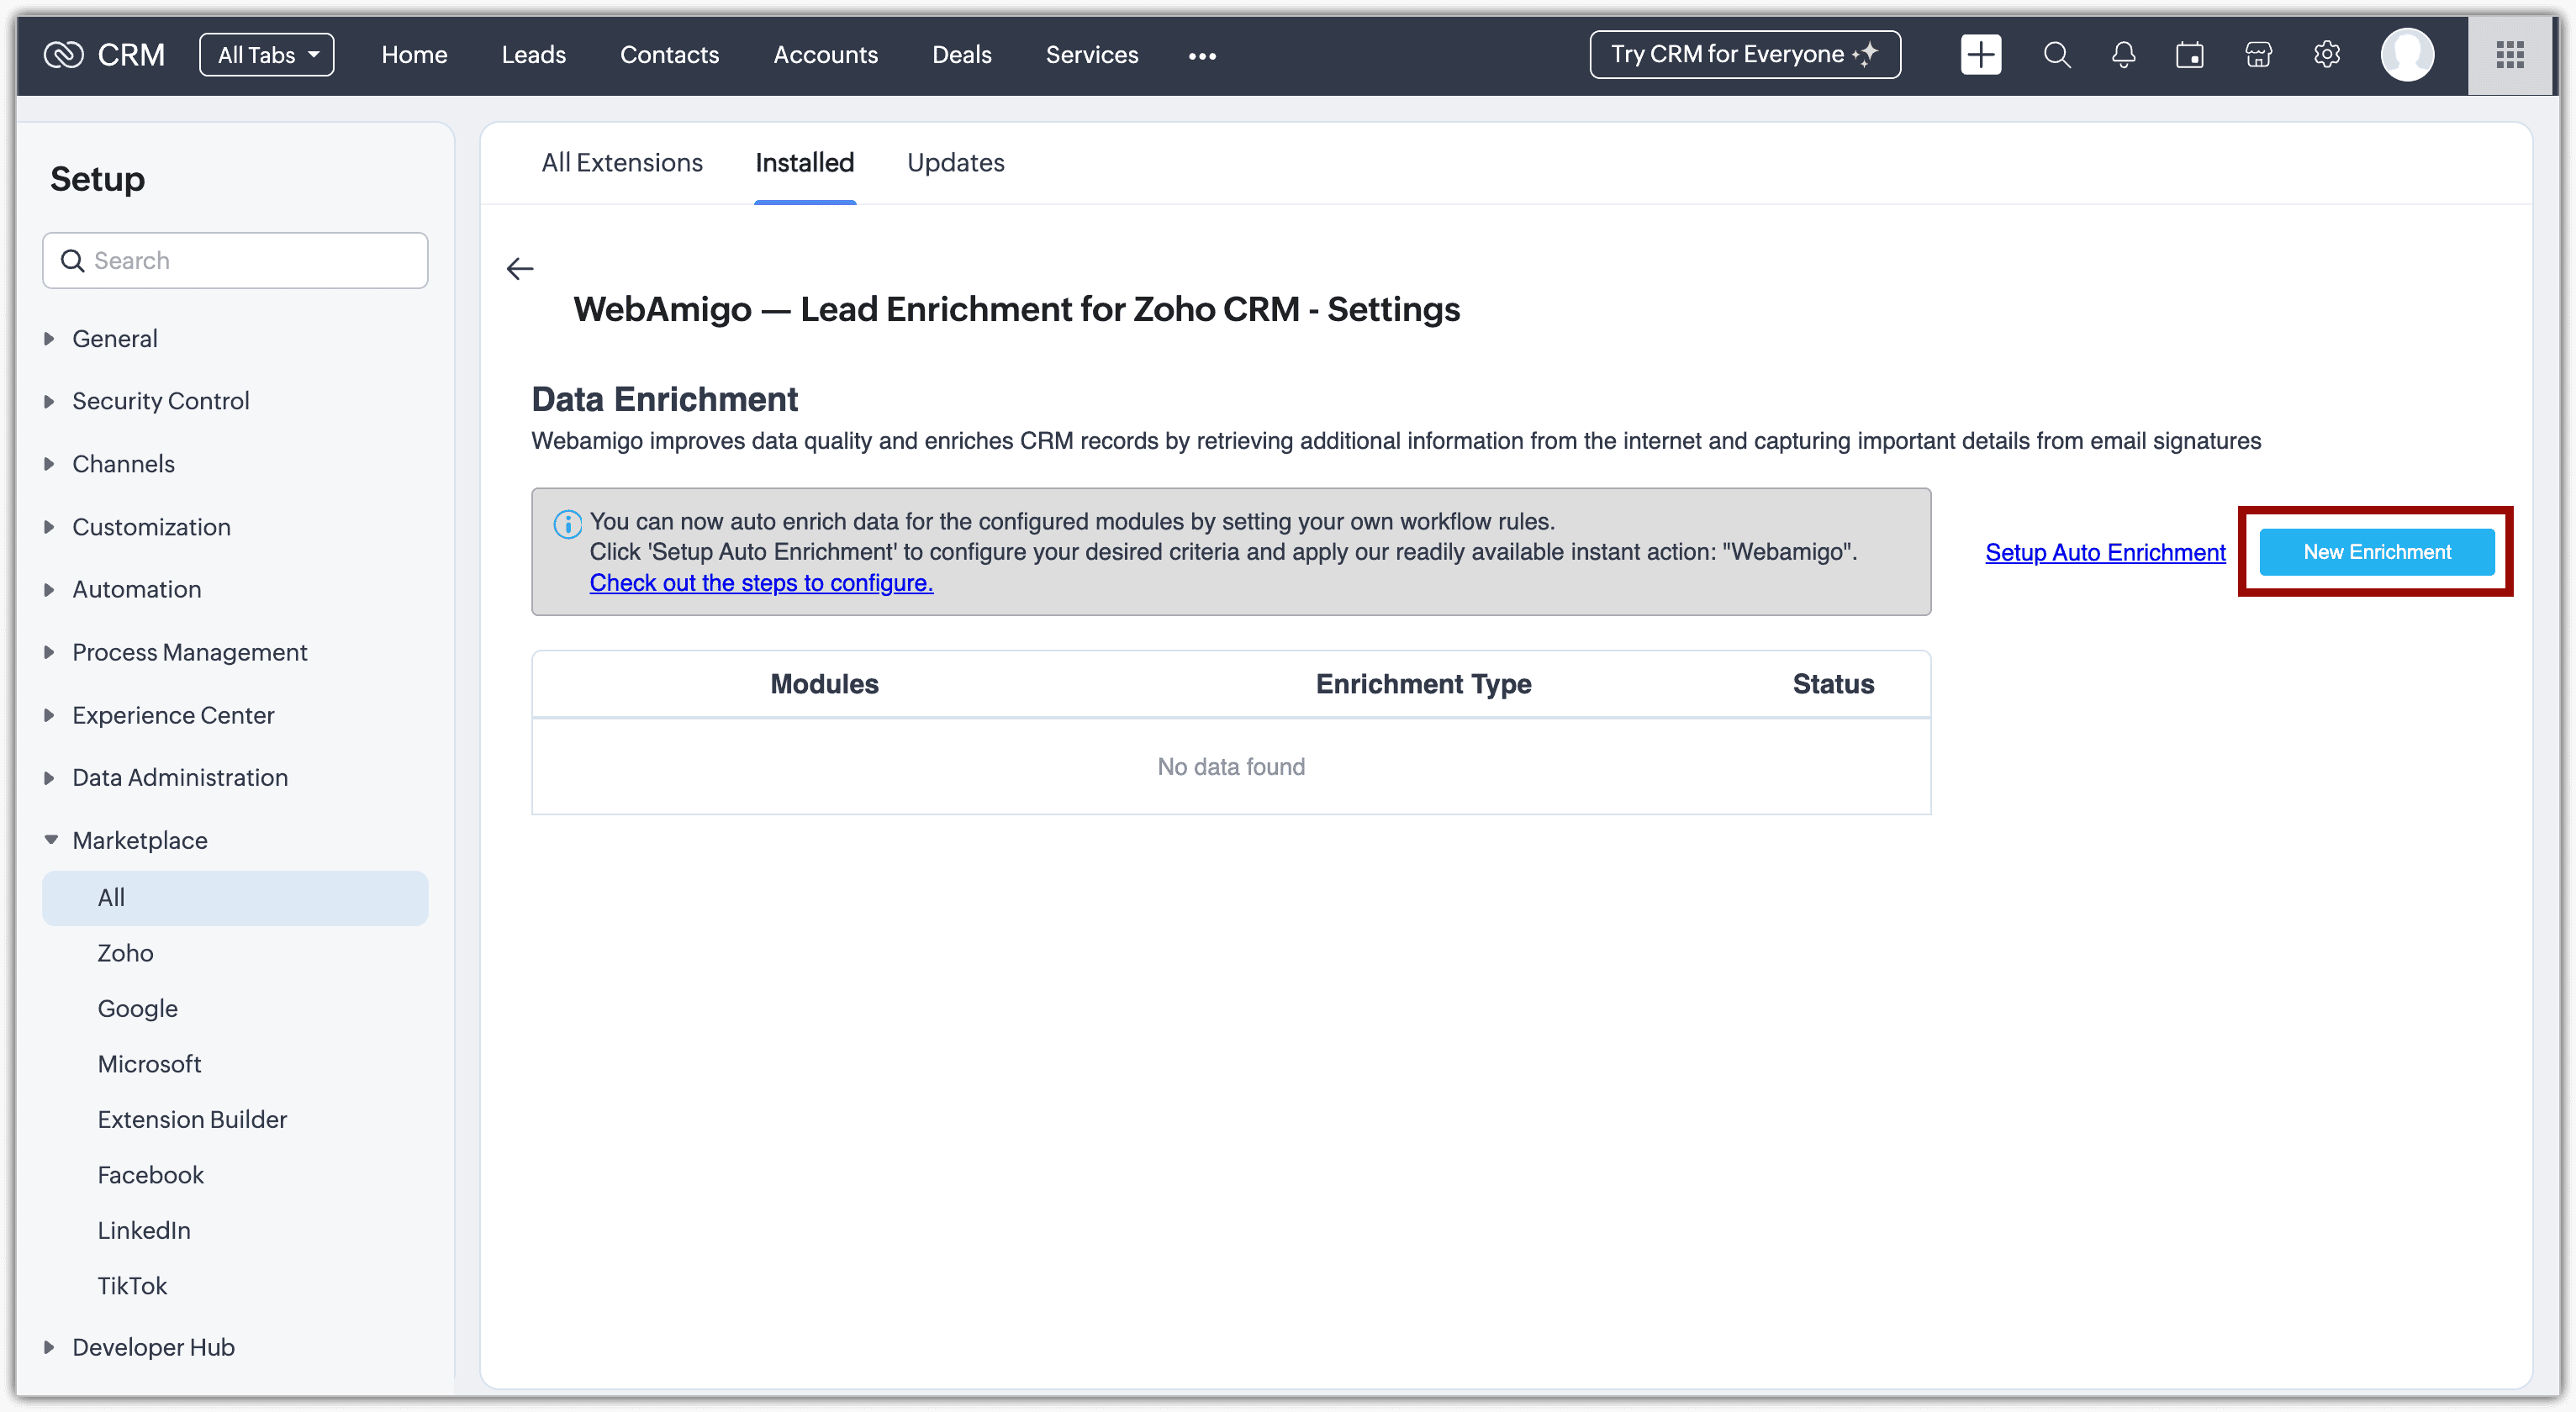Viewport: 2576px width, 1412px height.
Task: Click the user profile avatar
Action: click(x=2407, y=55)
